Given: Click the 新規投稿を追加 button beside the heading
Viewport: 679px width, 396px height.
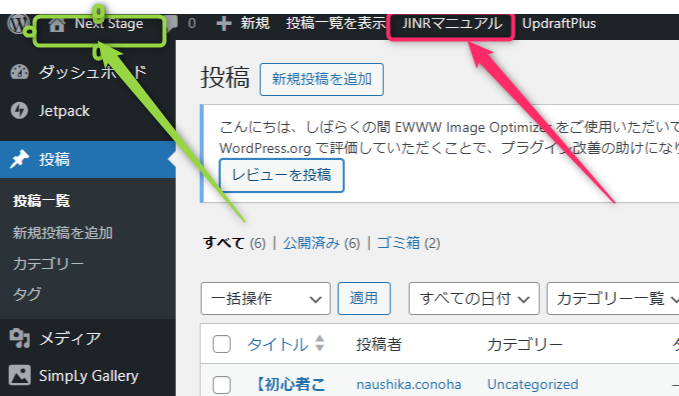Looking at the screenshot, I should tap(322, 79).
